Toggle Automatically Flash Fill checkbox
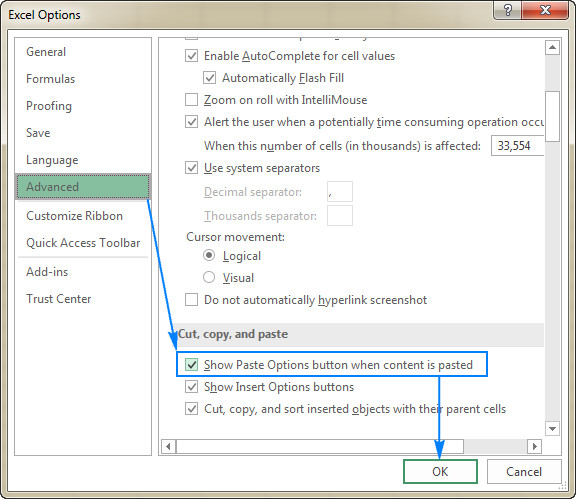576x499 pixels. click(x=209, y=78)
